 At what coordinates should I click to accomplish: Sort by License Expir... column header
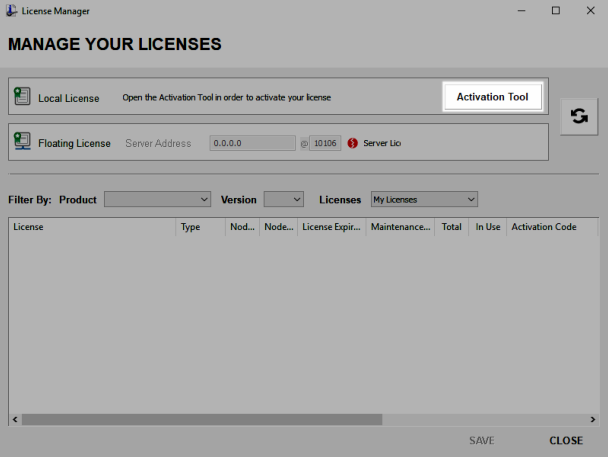coord(332,227)
